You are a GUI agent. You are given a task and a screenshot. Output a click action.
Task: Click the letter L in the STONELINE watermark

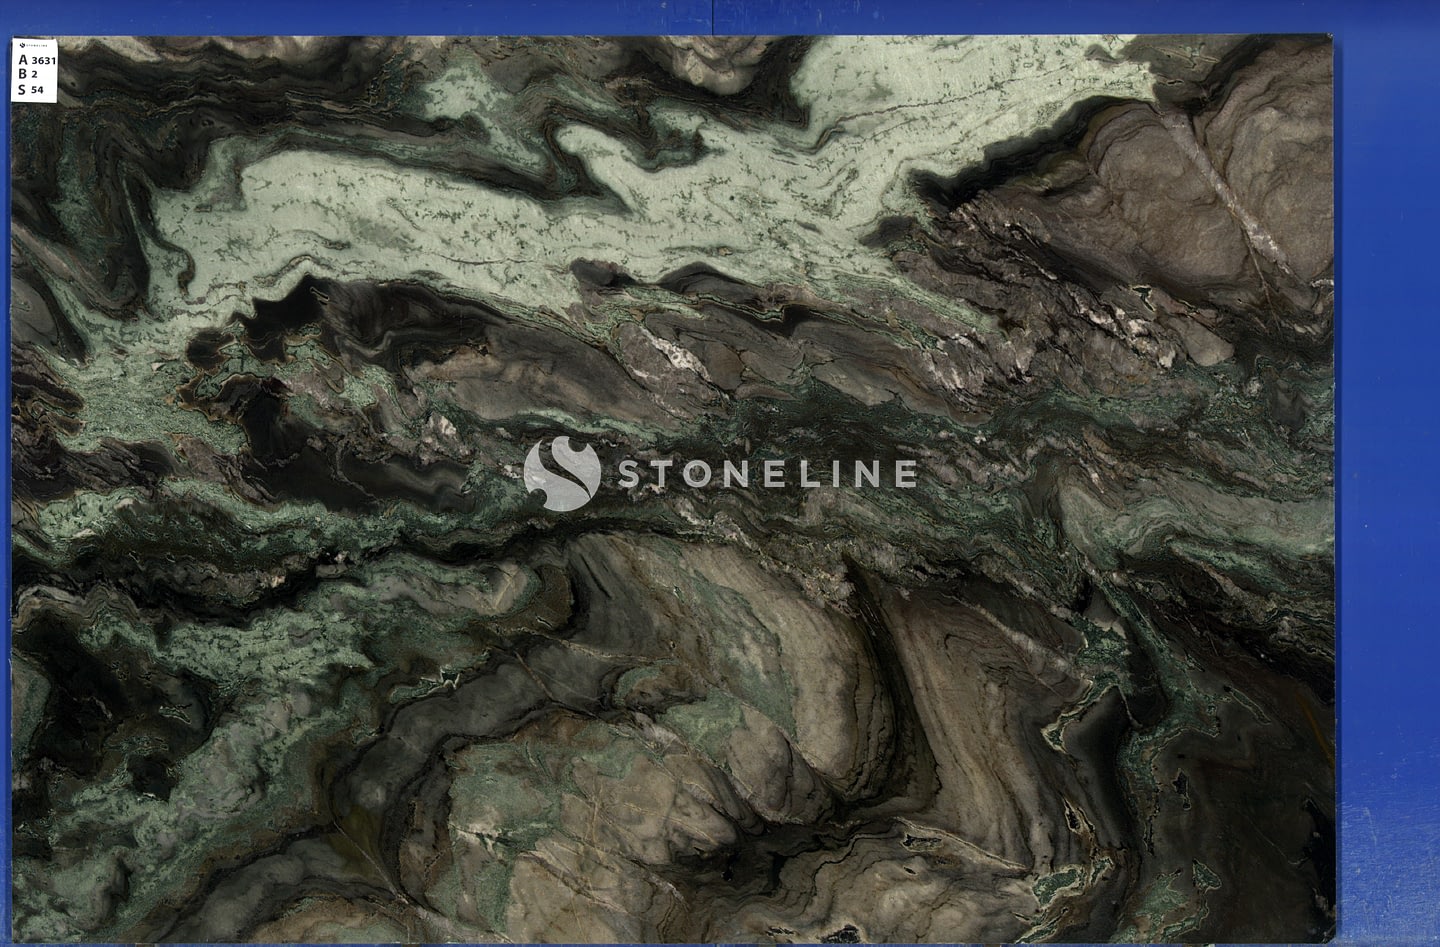pos(808,473)
